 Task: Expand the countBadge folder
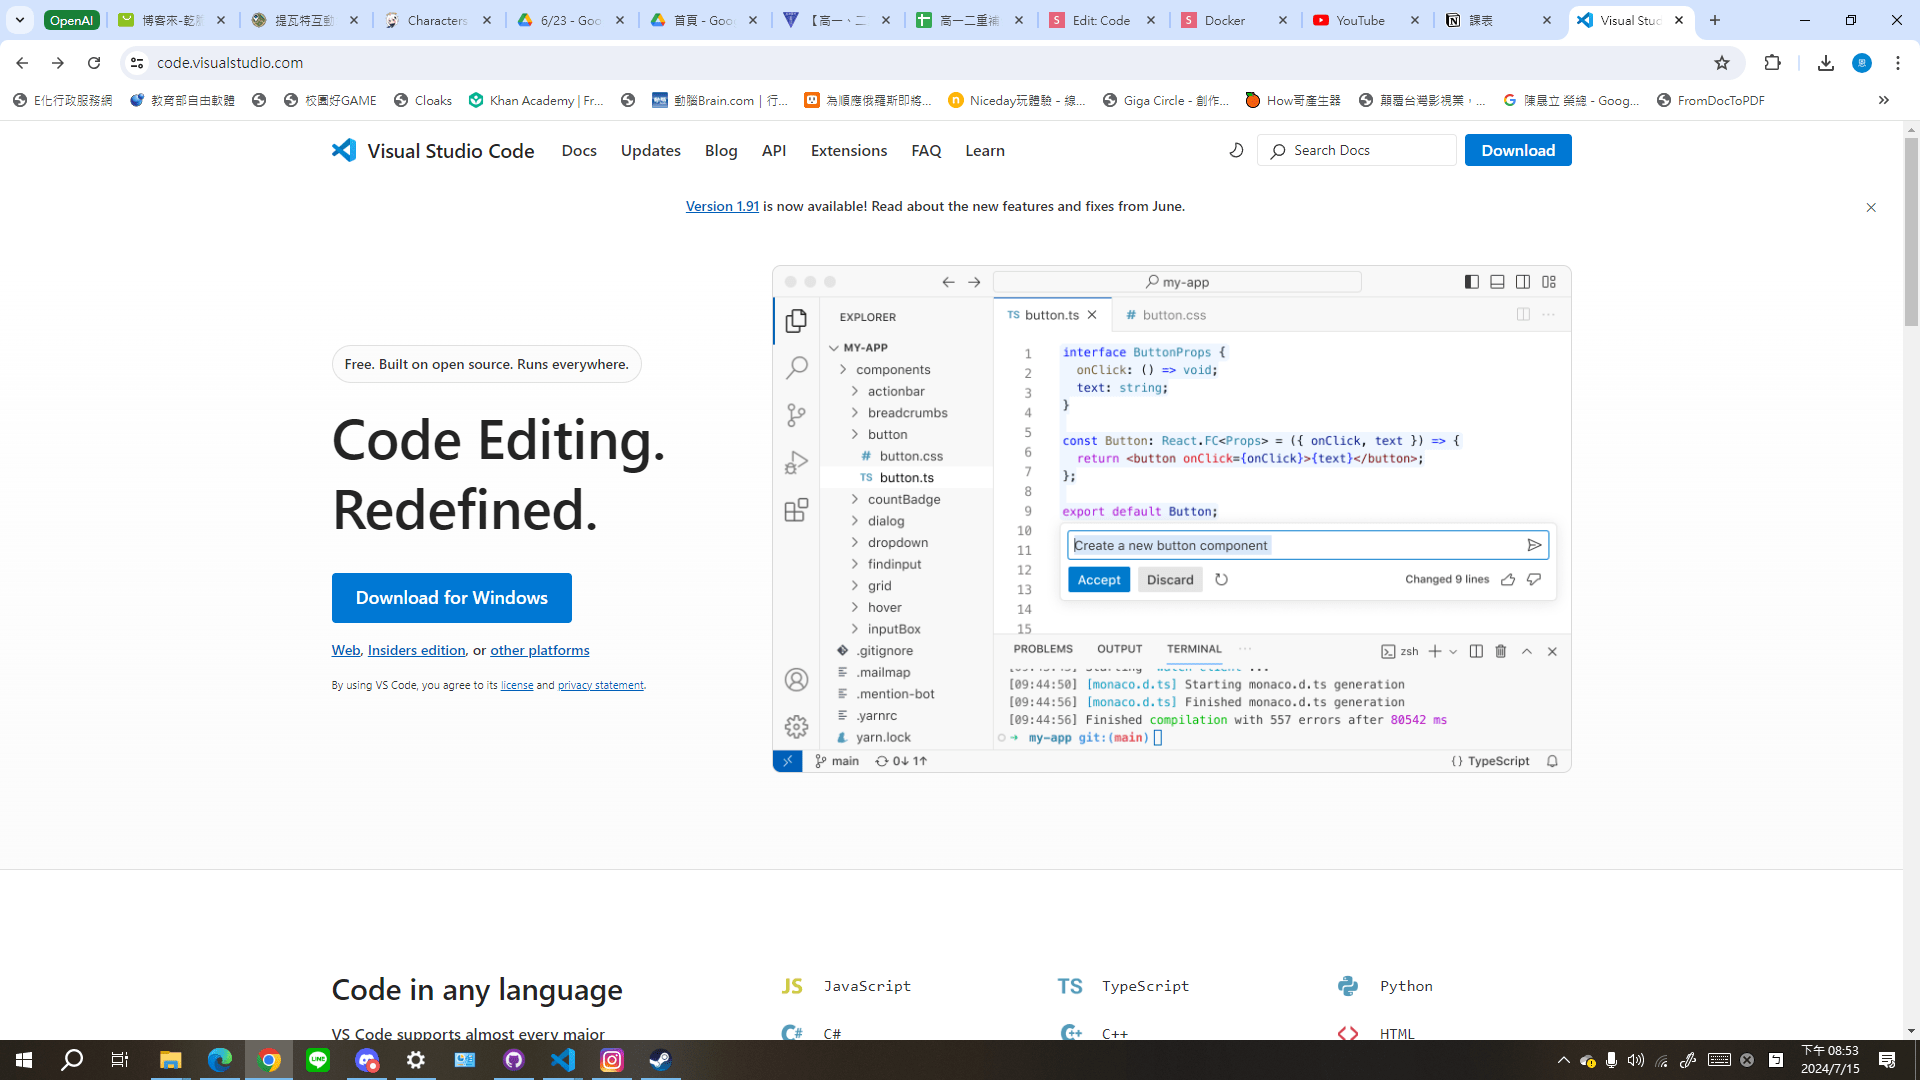[x=855, y=499]
